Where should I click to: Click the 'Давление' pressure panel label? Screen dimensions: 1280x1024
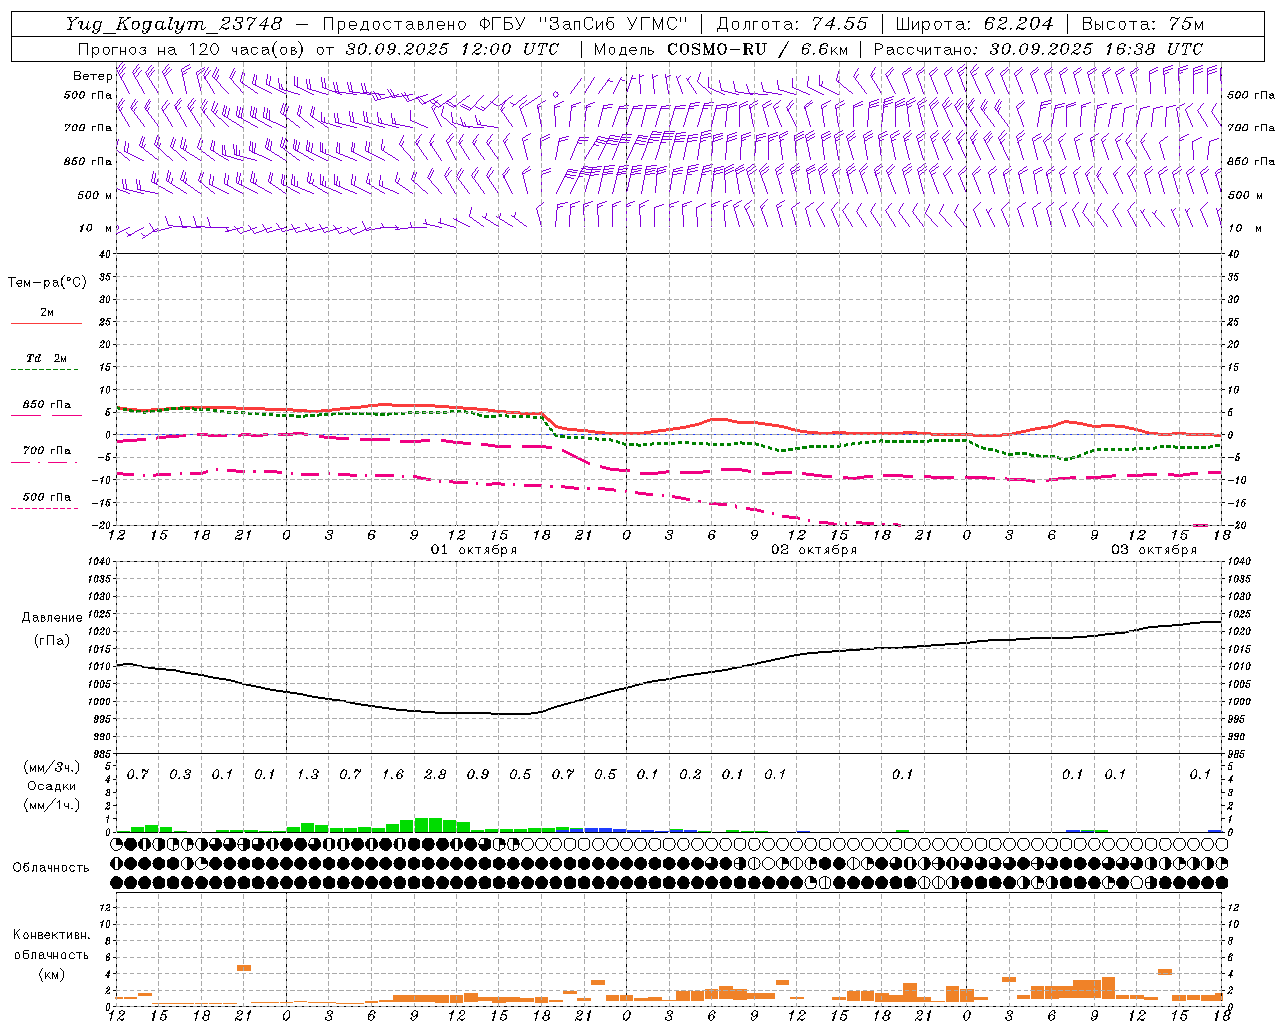pos(53,618)
